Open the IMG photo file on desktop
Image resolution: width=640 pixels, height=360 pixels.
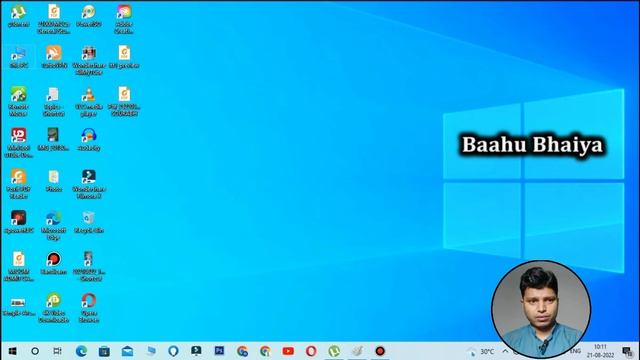point(53,140)
